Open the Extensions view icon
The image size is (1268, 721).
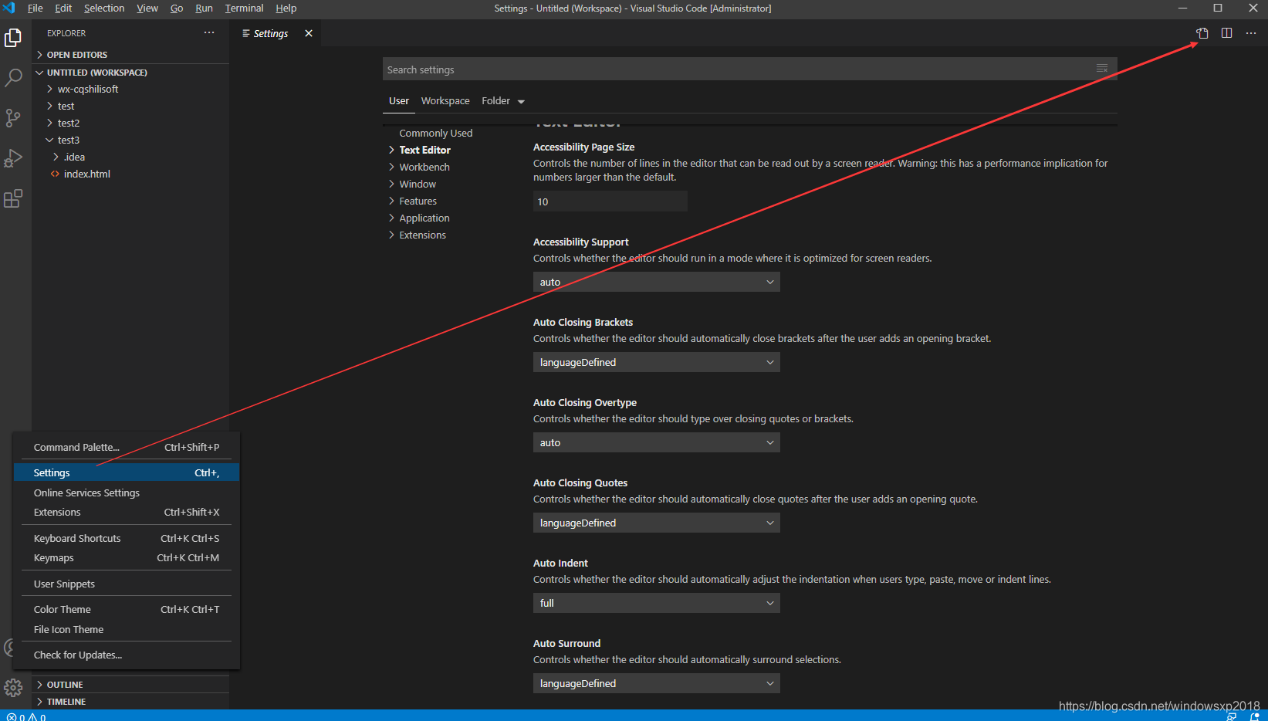click(x=13, y=198)
